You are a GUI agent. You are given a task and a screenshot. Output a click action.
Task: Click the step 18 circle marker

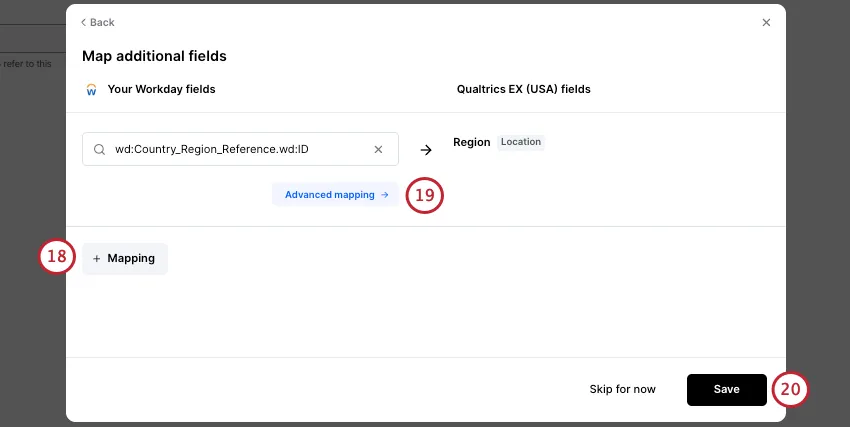tap(57, 257)
